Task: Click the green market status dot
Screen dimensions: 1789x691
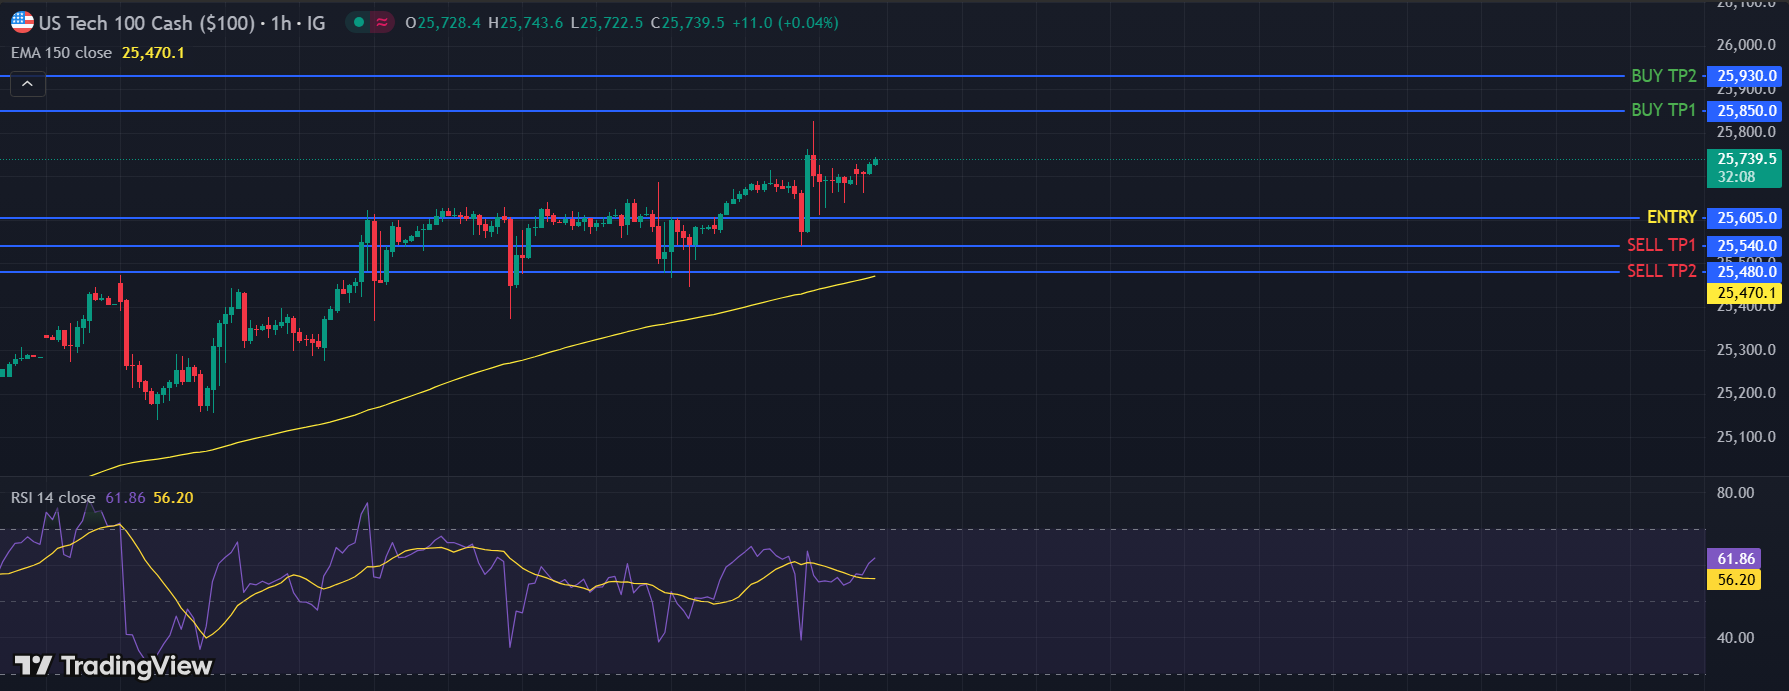Action: click(x=359, y=22)
